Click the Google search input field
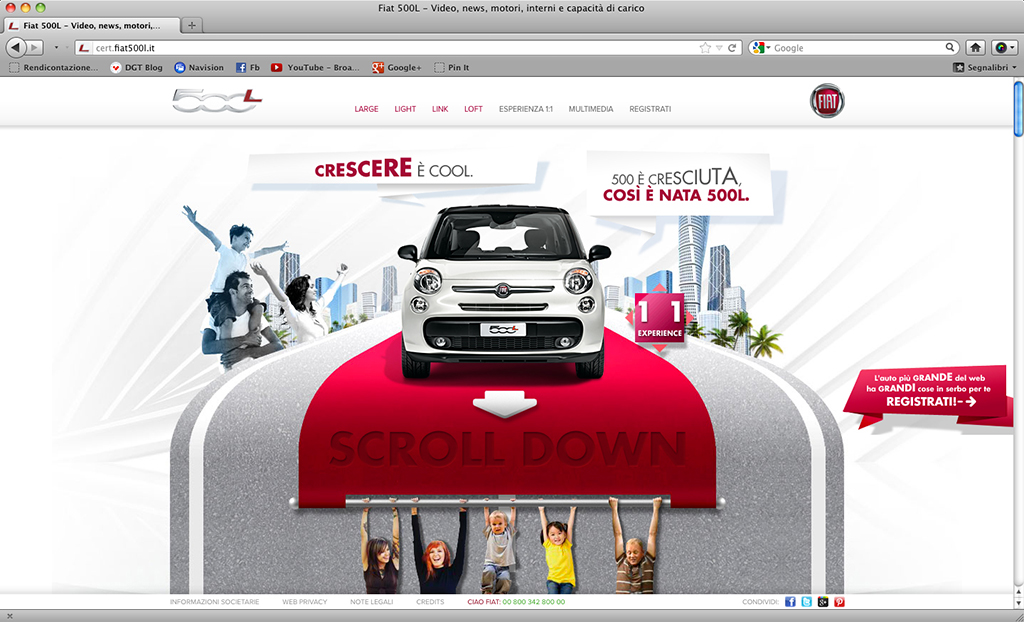The height and width of the screenshot is (622, 1024). pos(855,47)
